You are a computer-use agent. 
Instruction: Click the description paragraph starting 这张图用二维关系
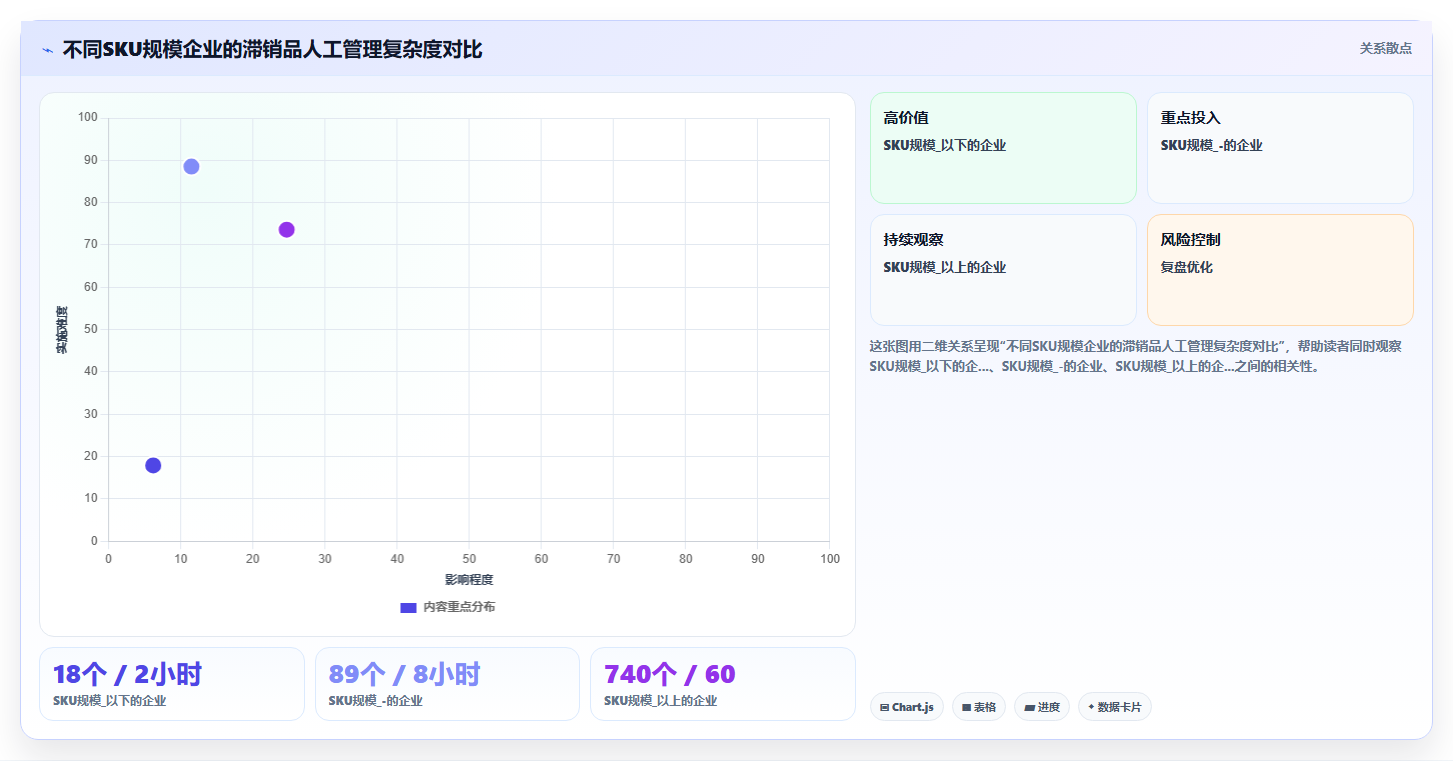(x=1136, y=356)
